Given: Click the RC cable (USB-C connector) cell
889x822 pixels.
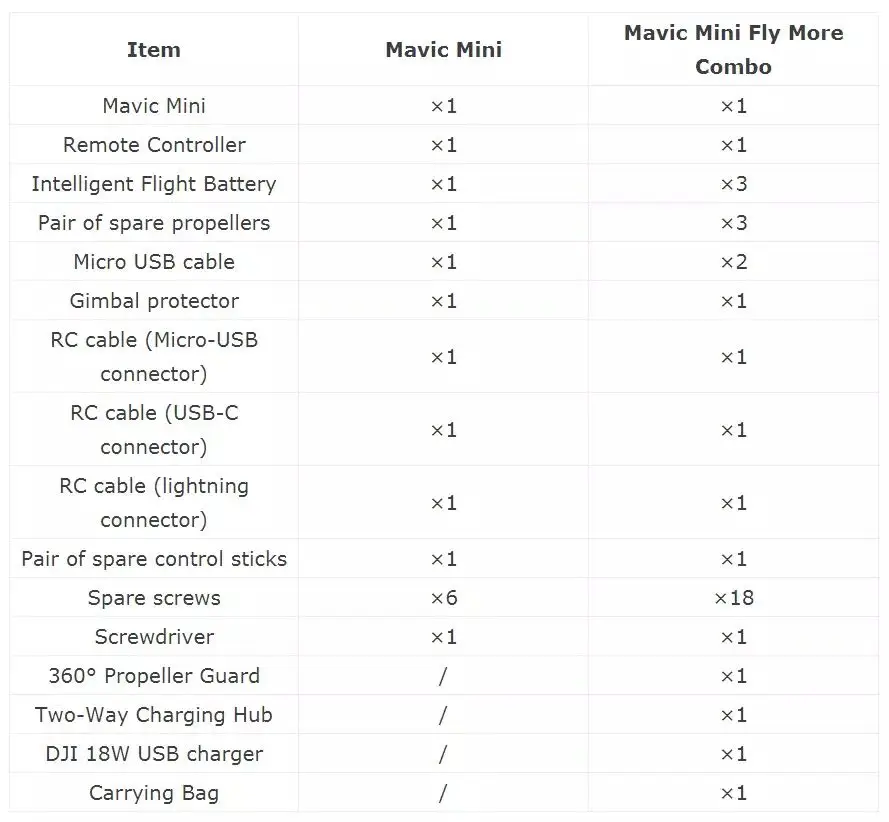Looking at the screenshot, I should [x=154, y=430].
